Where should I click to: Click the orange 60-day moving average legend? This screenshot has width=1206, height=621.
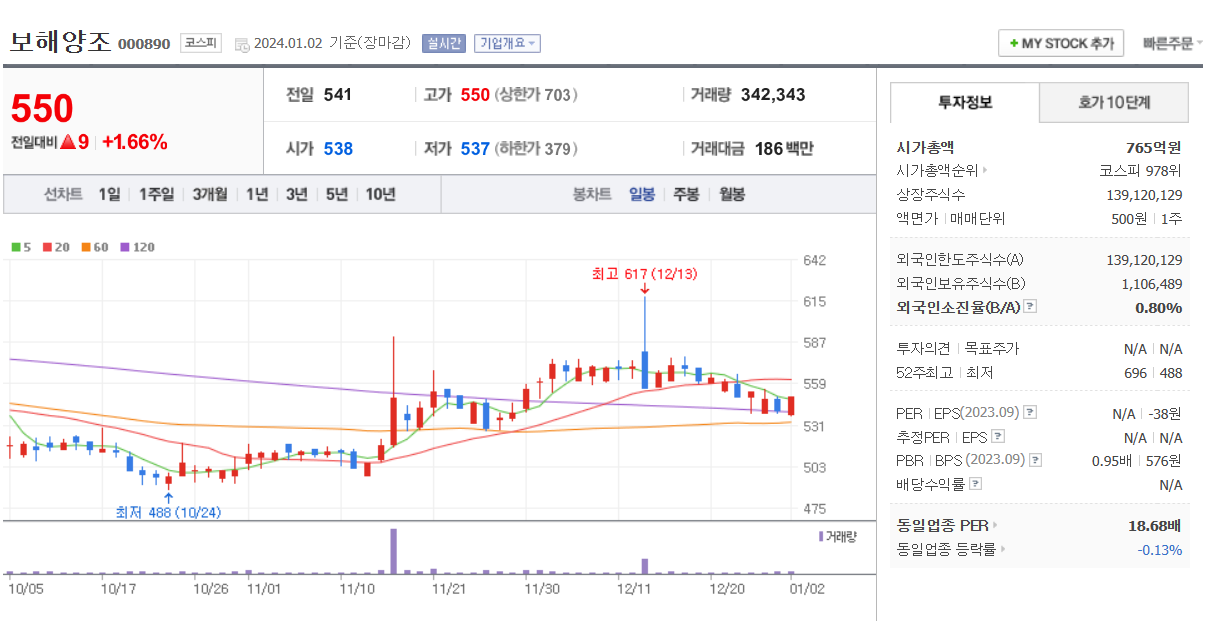(94, 247)
